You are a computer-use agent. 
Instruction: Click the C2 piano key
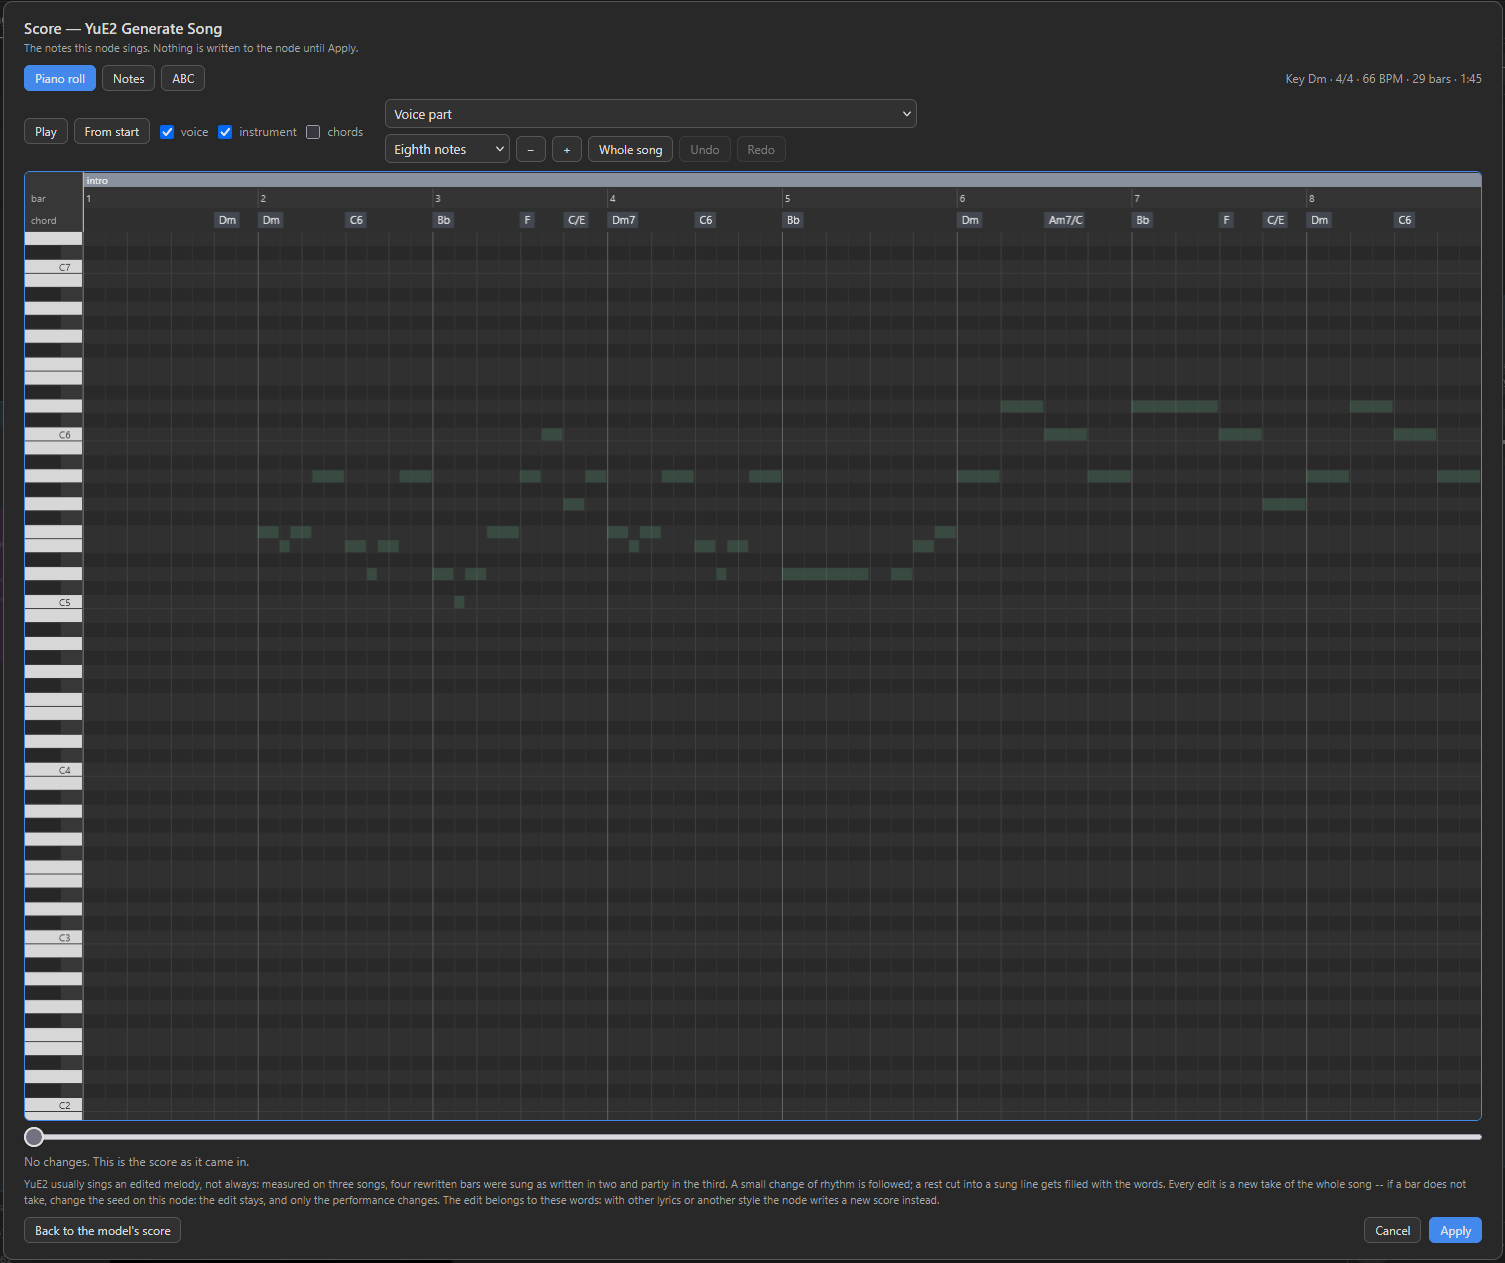pos(54,1105)
